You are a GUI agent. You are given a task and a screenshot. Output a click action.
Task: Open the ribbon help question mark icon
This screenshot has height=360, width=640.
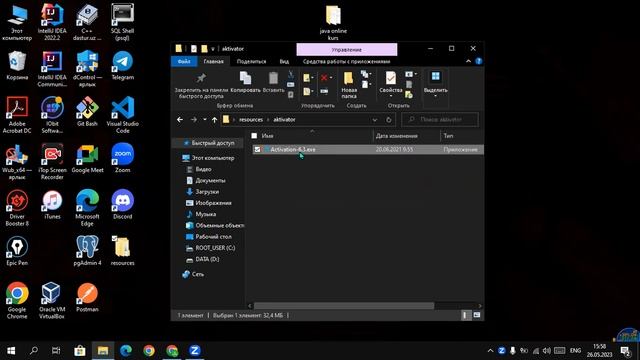coord(479,61)
